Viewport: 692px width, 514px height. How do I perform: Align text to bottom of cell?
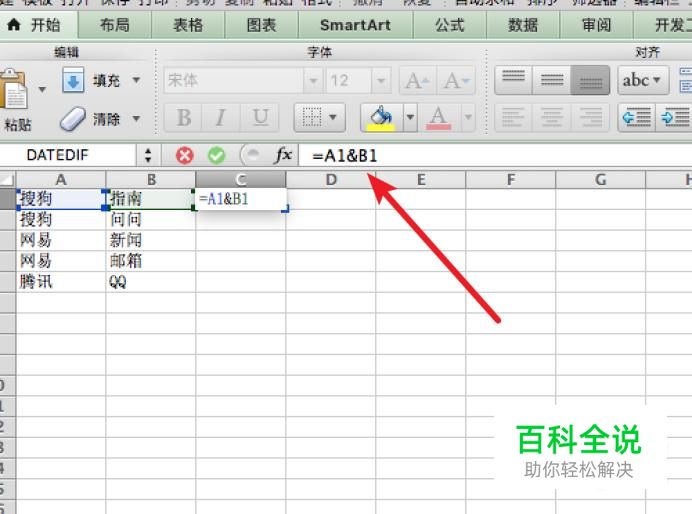pyautogui.click(x=590, y=80)
